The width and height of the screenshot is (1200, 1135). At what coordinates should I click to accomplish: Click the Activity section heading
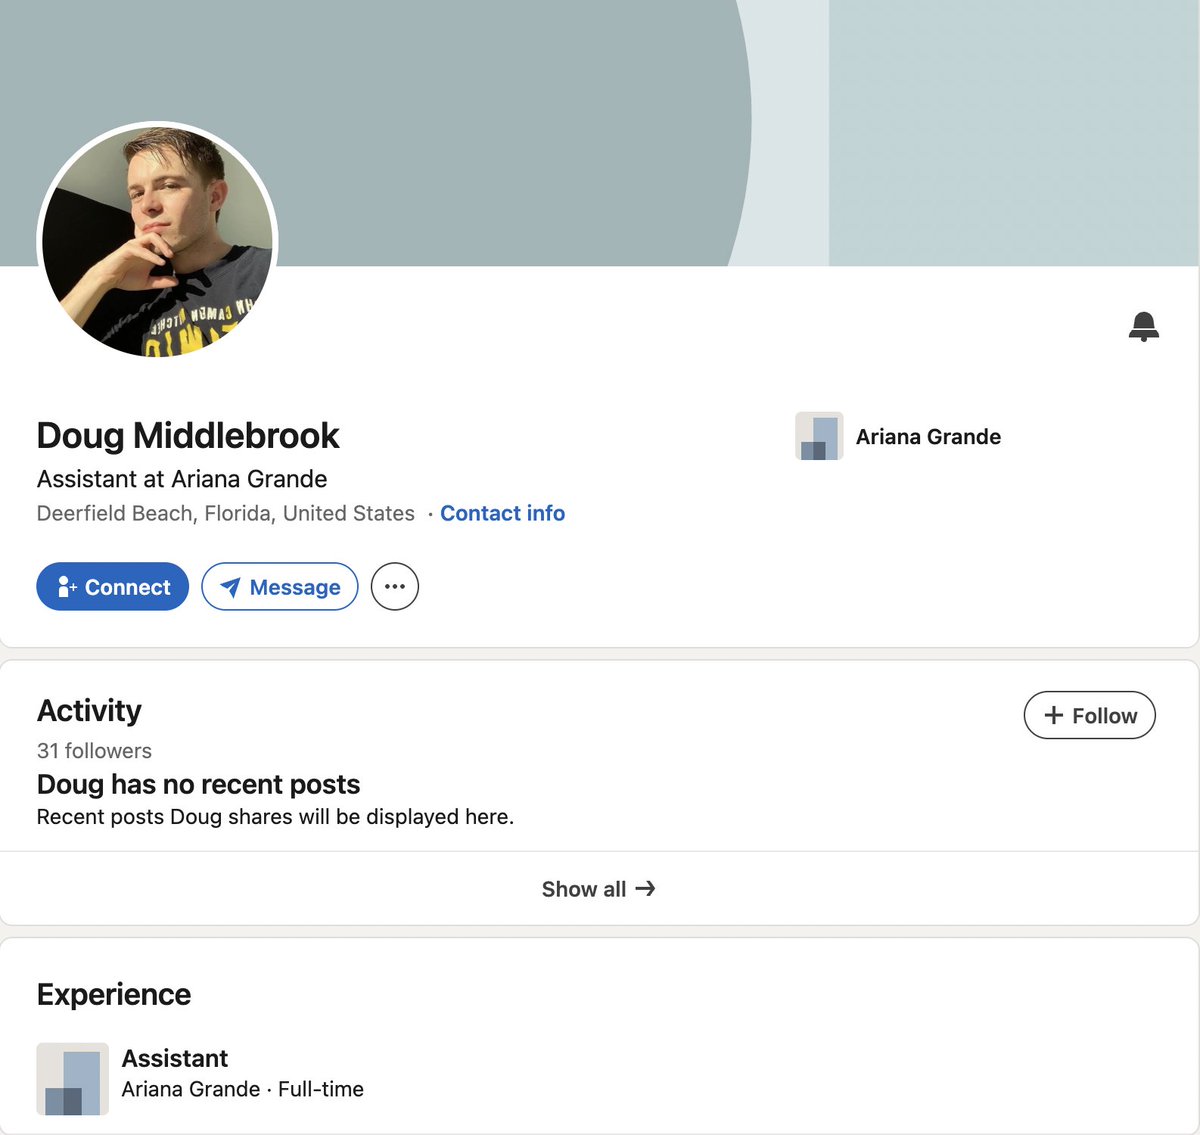[89, 711]
